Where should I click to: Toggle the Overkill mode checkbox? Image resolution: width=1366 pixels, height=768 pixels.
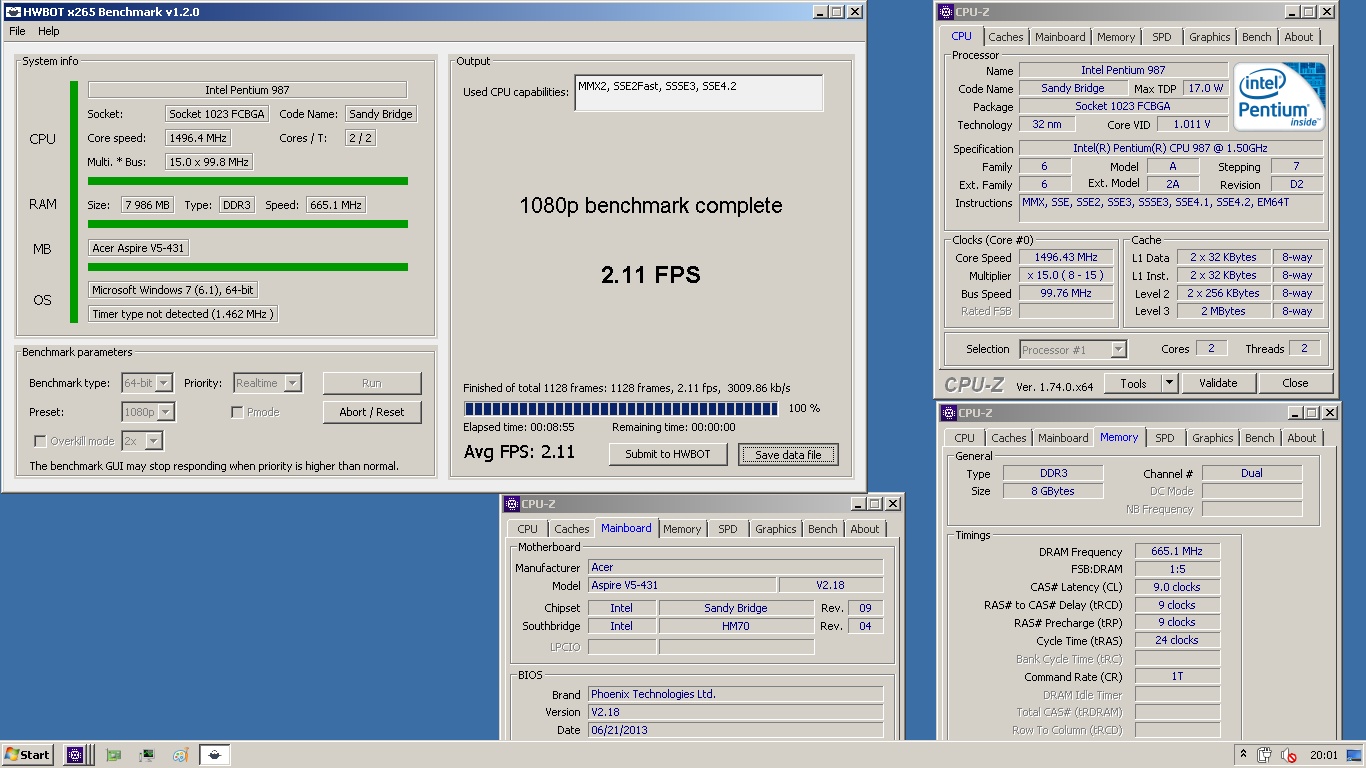click(x=40, y=441)
